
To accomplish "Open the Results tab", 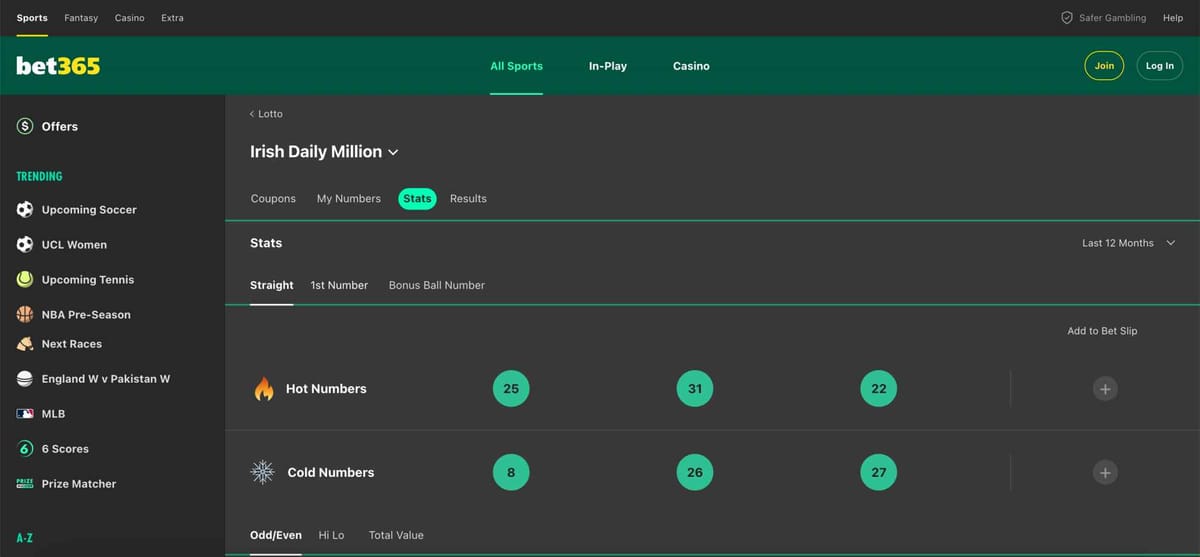I will (x=468, y=199).
